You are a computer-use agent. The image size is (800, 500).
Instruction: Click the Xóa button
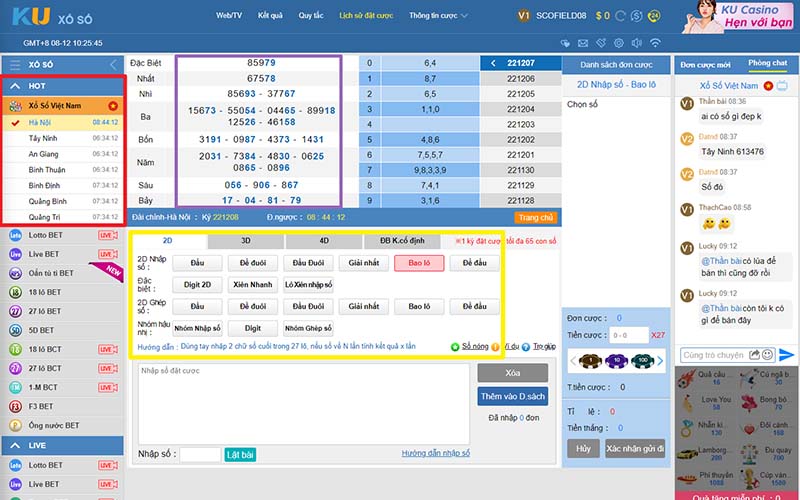pyautogui.click(x=513, y=373)
